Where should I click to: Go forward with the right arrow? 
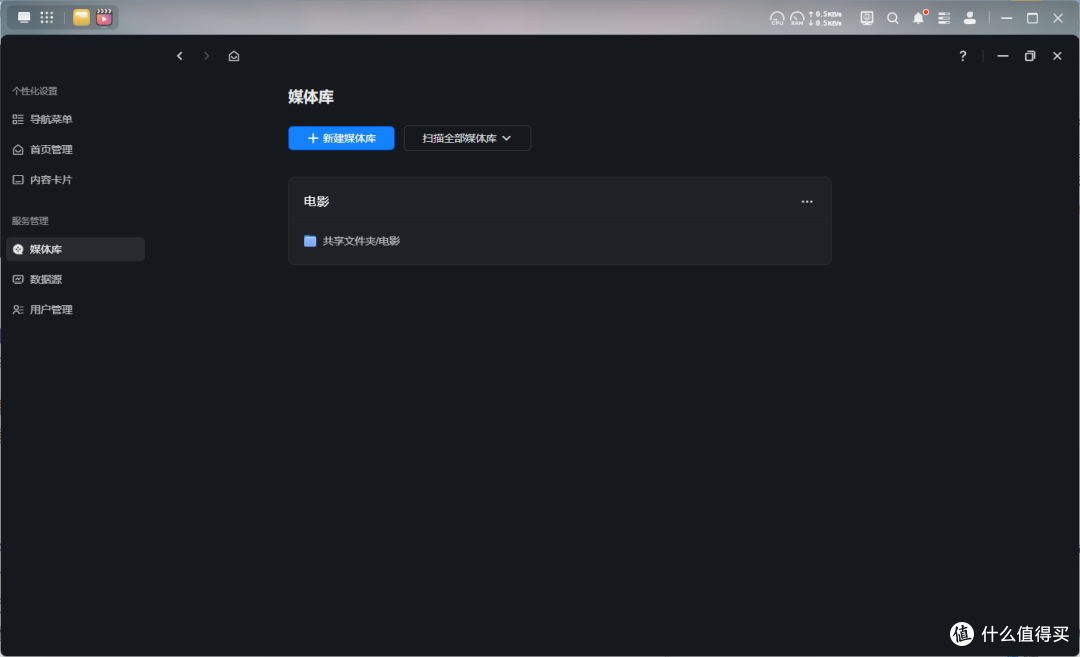206,56
